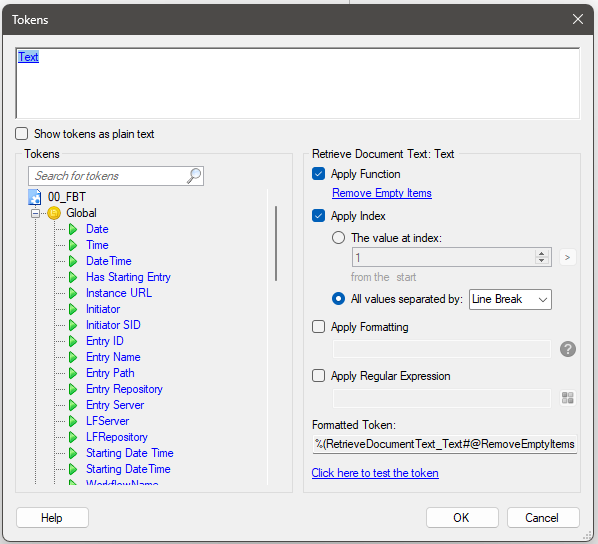Toggle Show tokens as plain text checkbox
The height and width of the screenshot is (544, 598).
tap(22, 134)
